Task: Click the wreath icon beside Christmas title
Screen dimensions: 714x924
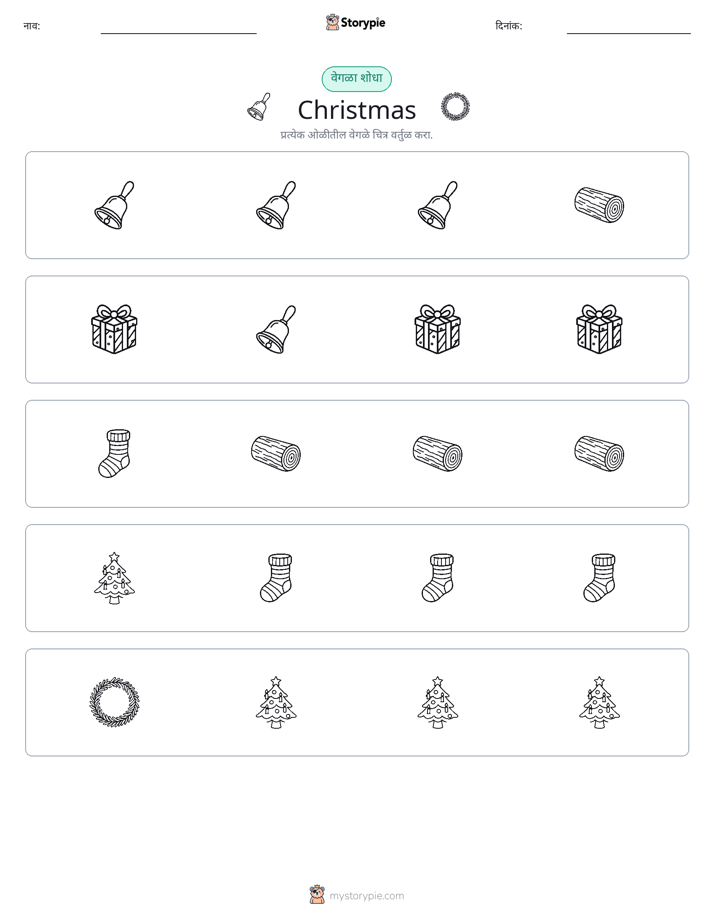Action: [x=455, y=107]
